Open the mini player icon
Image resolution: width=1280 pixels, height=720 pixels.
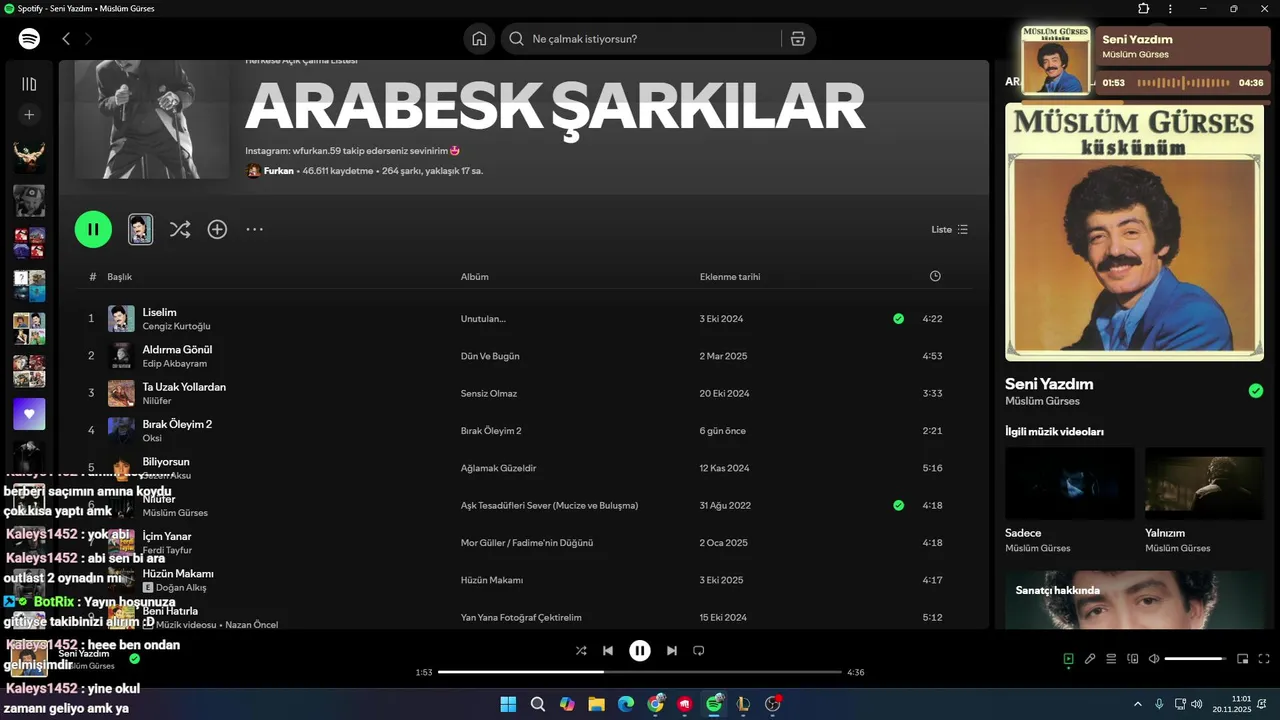(1243, 659)
